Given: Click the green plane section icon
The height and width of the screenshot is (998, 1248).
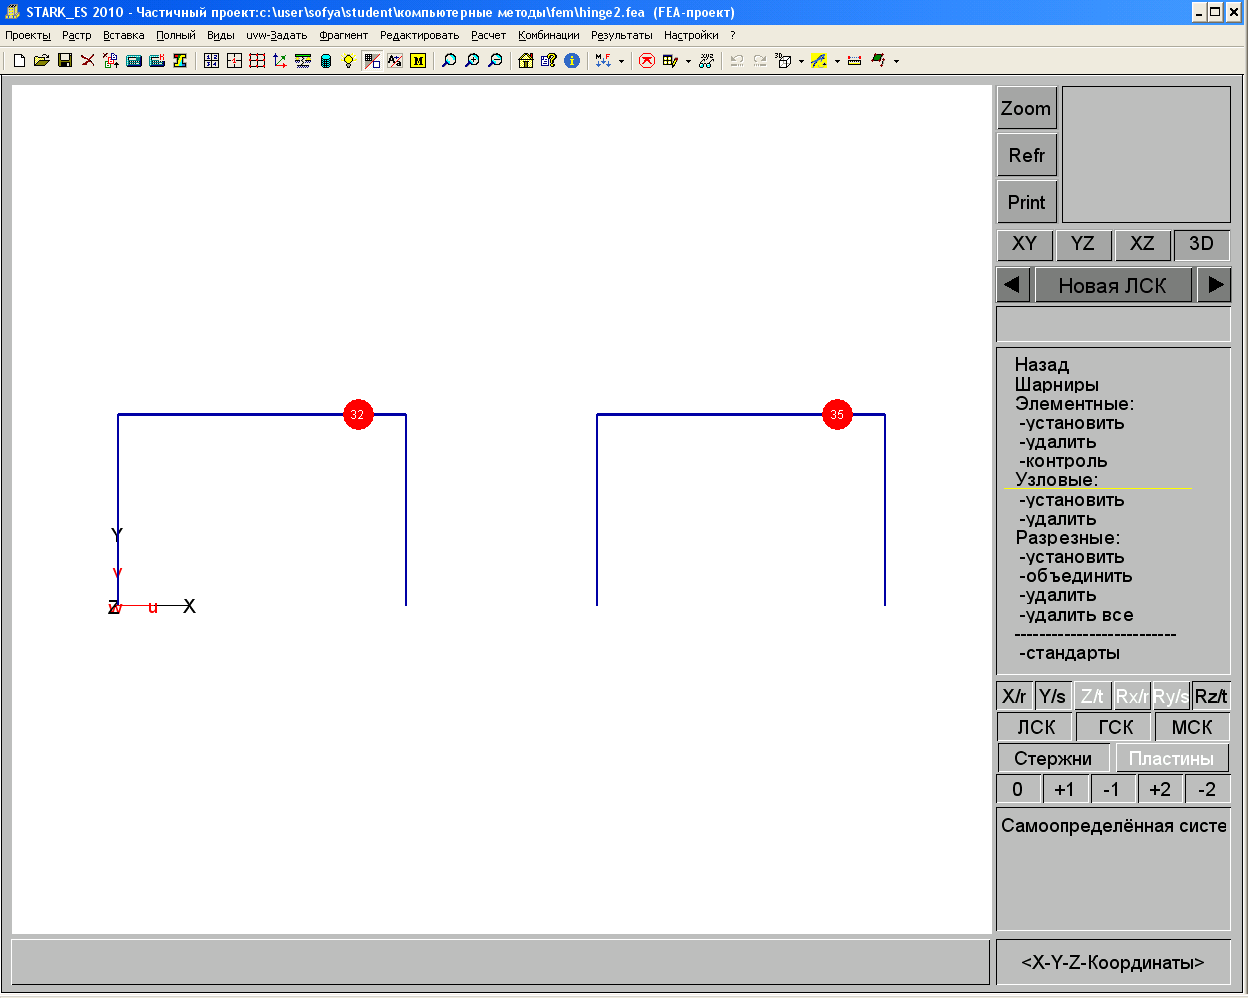Looking at the screenshot, I should click(878, 61).
